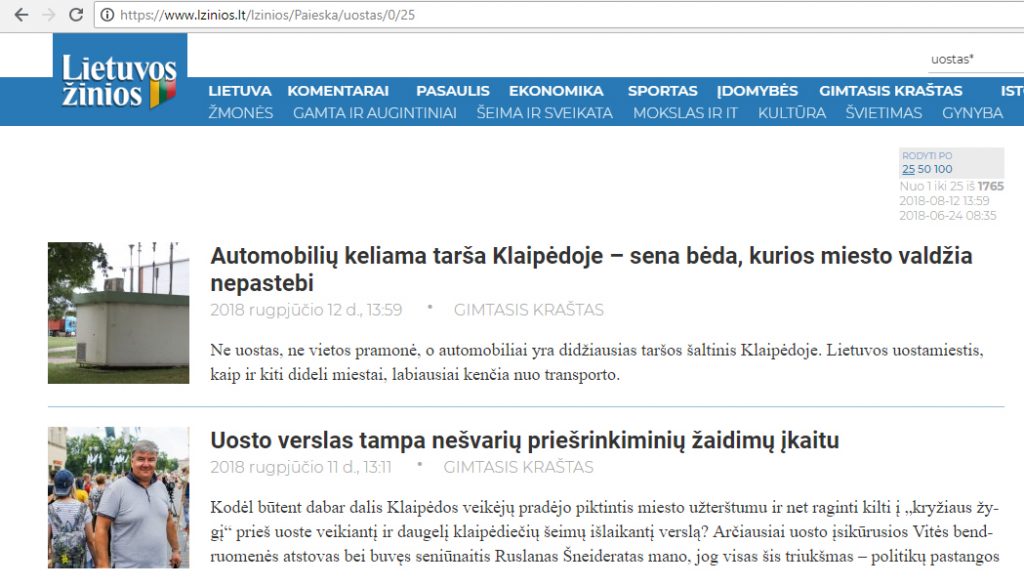The height and width of the screenshot is (586, 1024).
Task: Select EKONOMIKA in the navigation bar
Action: click(555, 91)
